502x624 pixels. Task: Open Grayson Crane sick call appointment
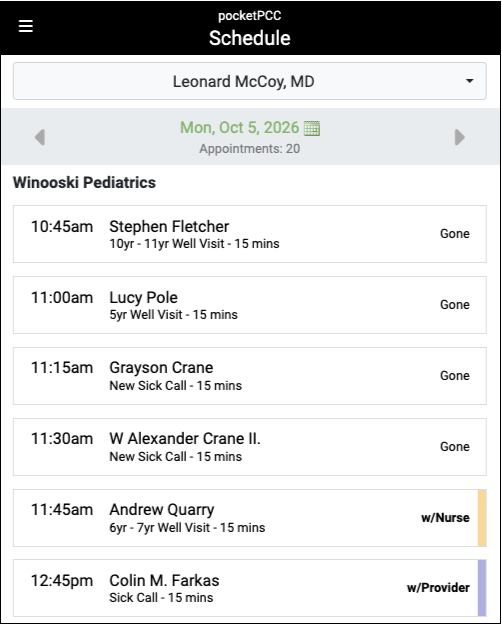pyautogui.click(x=250, y=376)
